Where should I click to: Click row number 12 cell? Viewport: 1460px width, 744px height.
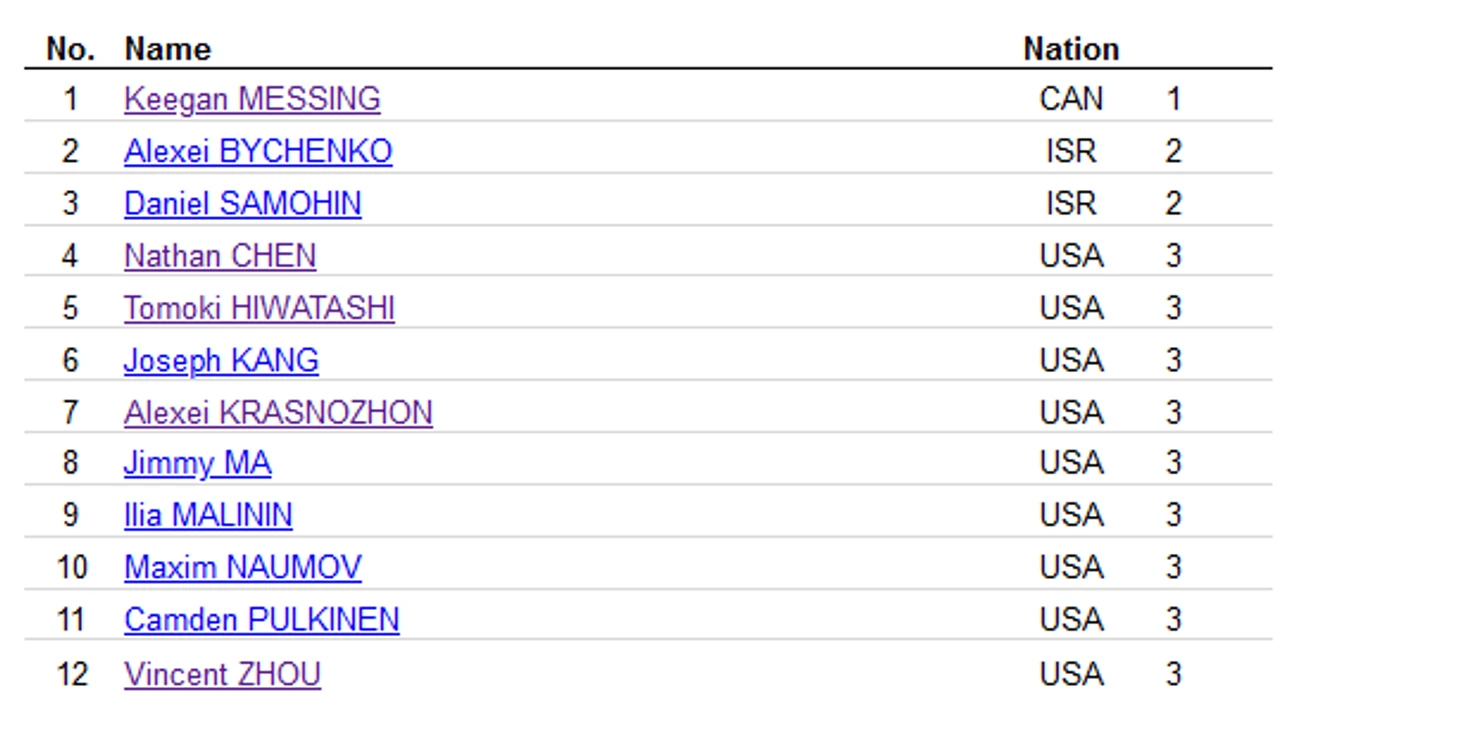pyautogui.click(x=71, y=674)
